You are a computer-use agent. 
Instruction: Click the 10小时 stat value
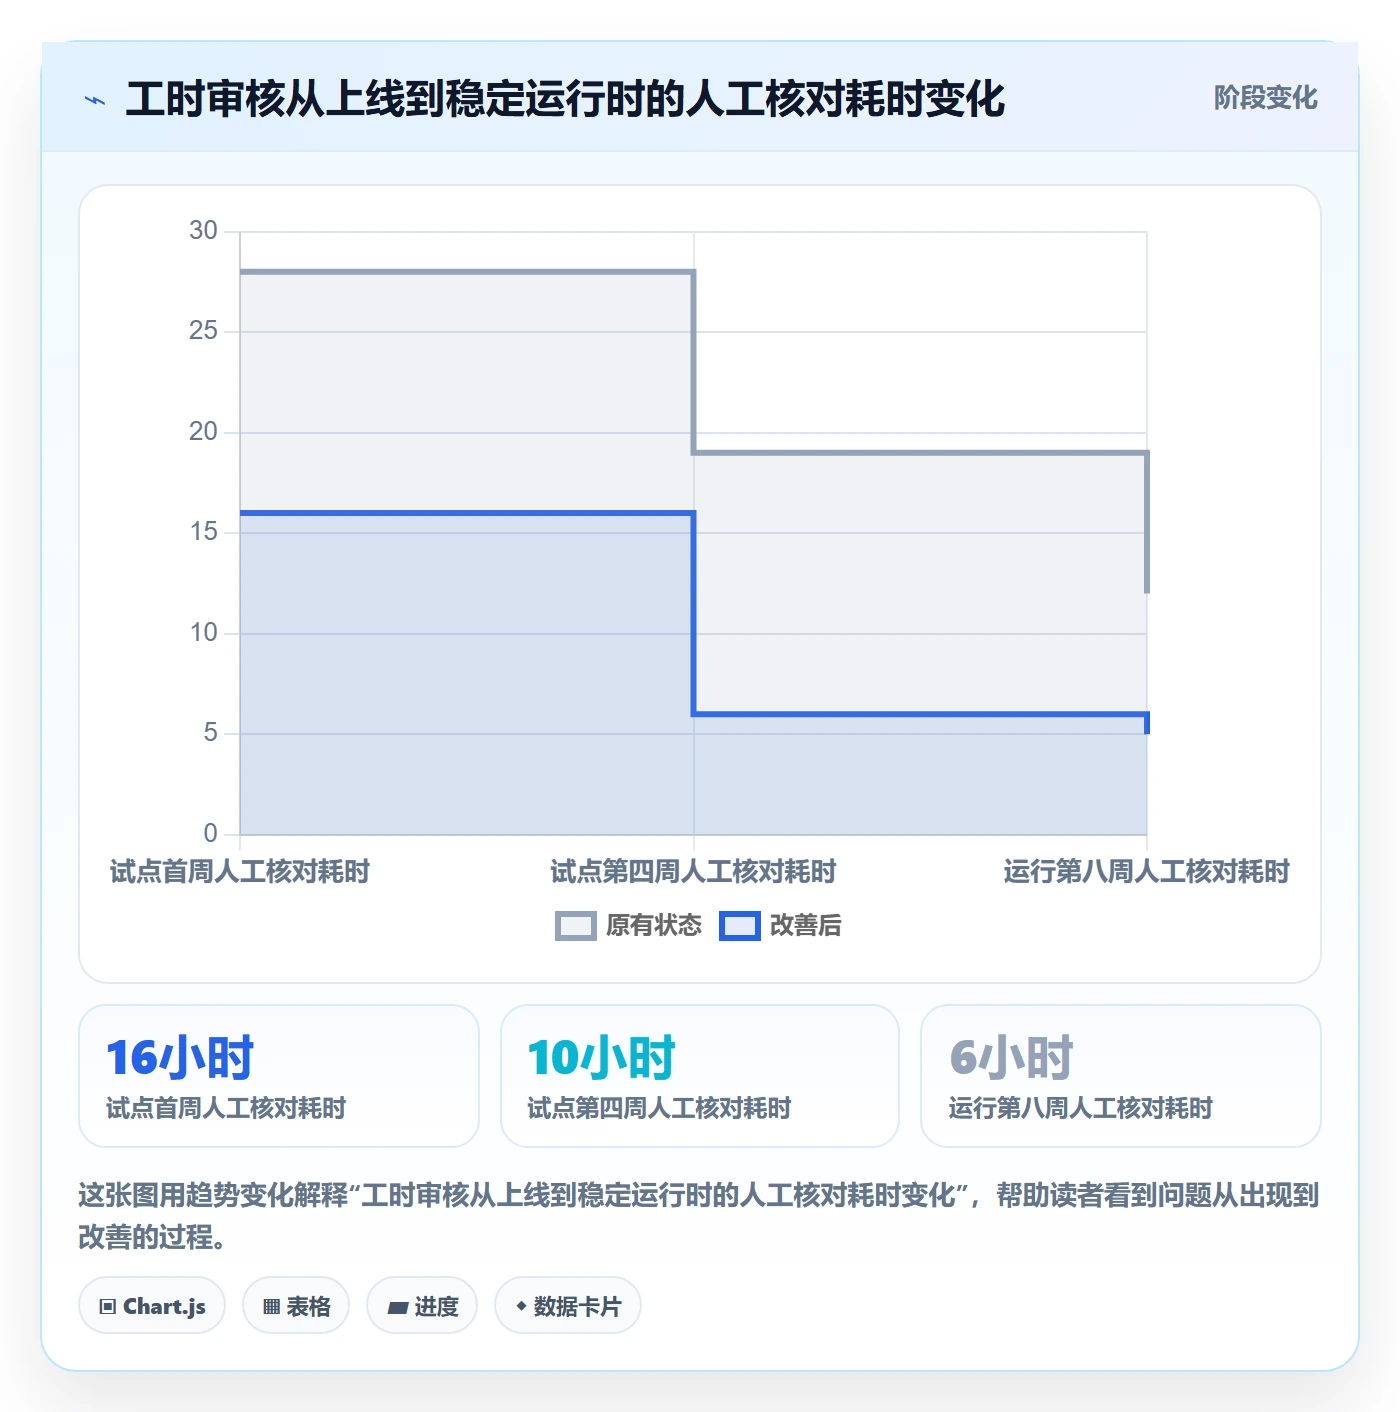[x=602, y=1058]
